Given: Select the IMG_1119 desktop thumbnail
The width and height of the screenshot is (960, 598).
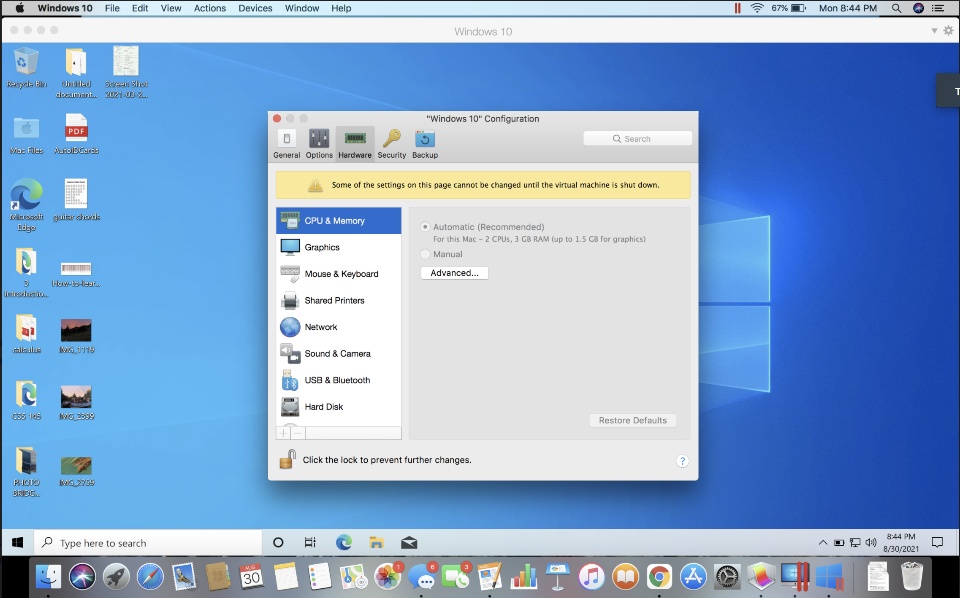Looking at the screenshot, I should point(77,336).
